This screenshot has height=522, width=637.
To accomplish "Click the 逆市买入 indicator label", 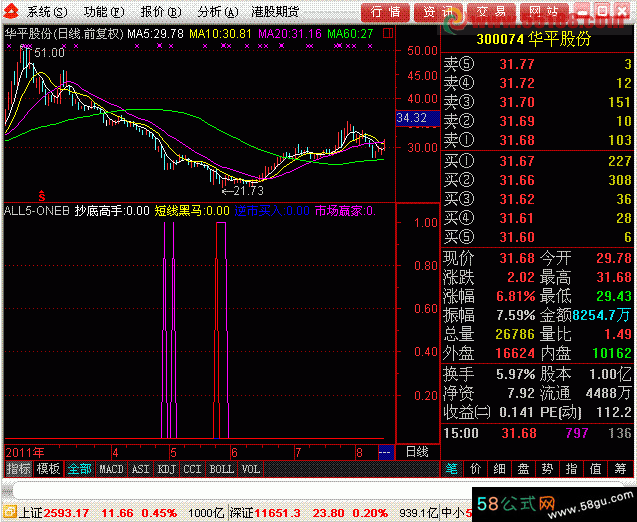I will pyautogui.click(x=272, y=211).
